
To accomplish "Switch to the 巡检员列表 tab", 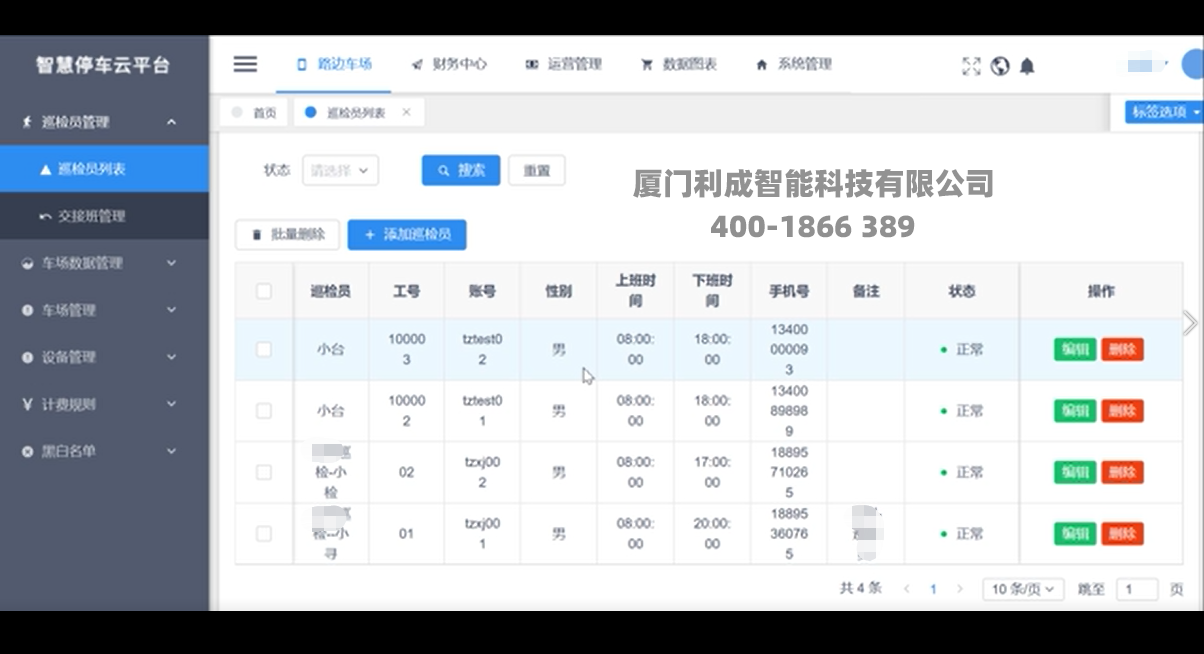I will pos(358,113).
